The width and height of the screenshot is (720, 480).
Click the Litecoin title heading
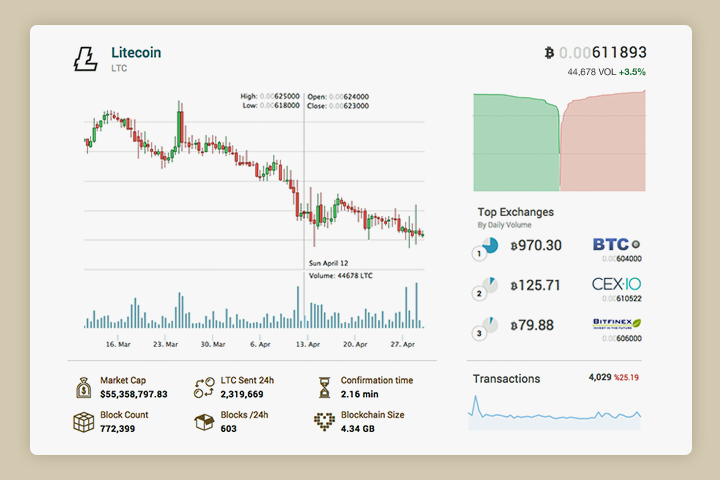136,52
